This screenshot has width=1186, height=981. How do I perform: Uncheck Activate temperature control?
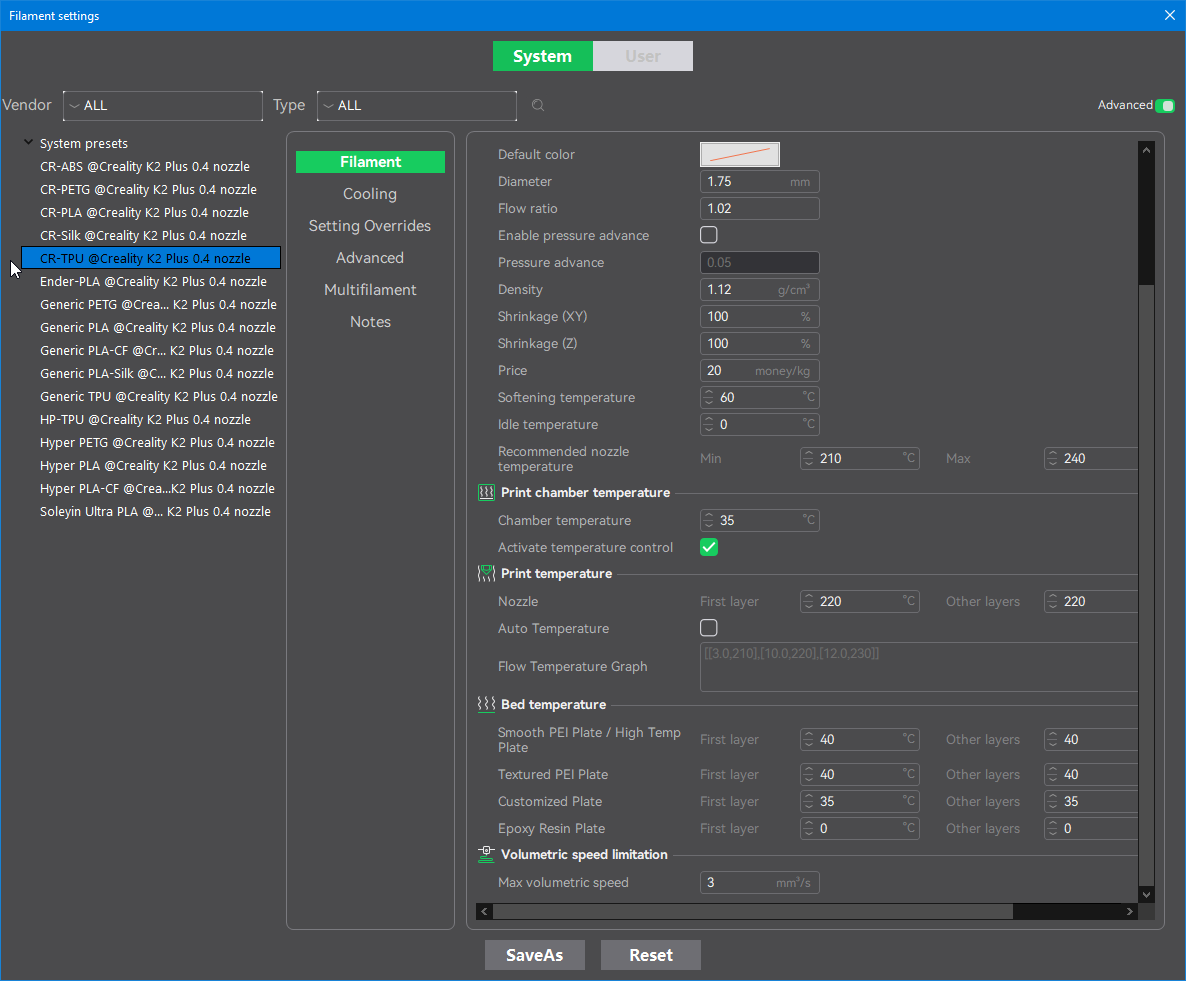709,547
